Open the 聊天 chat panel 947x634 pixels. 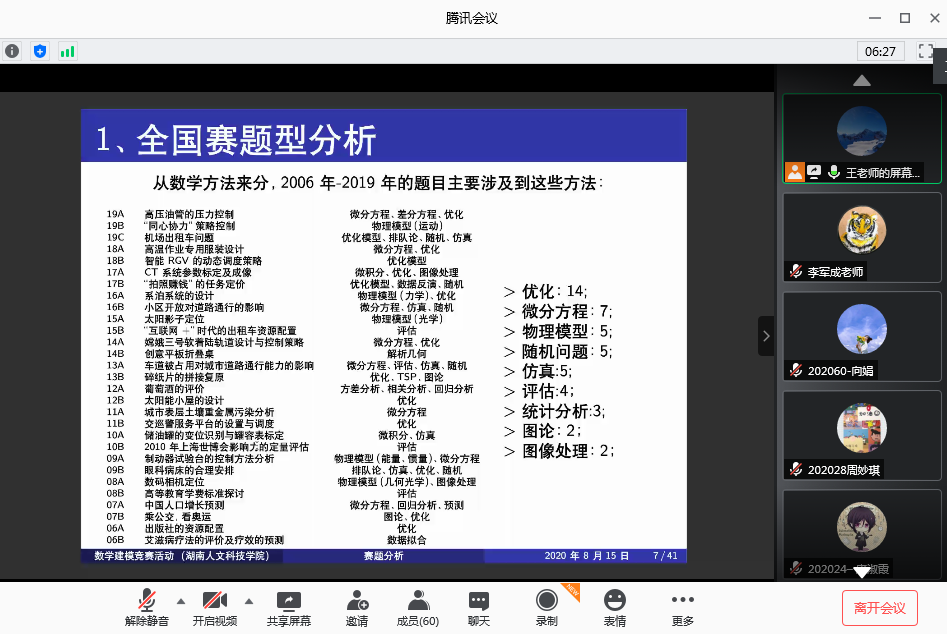click(479, 607)
